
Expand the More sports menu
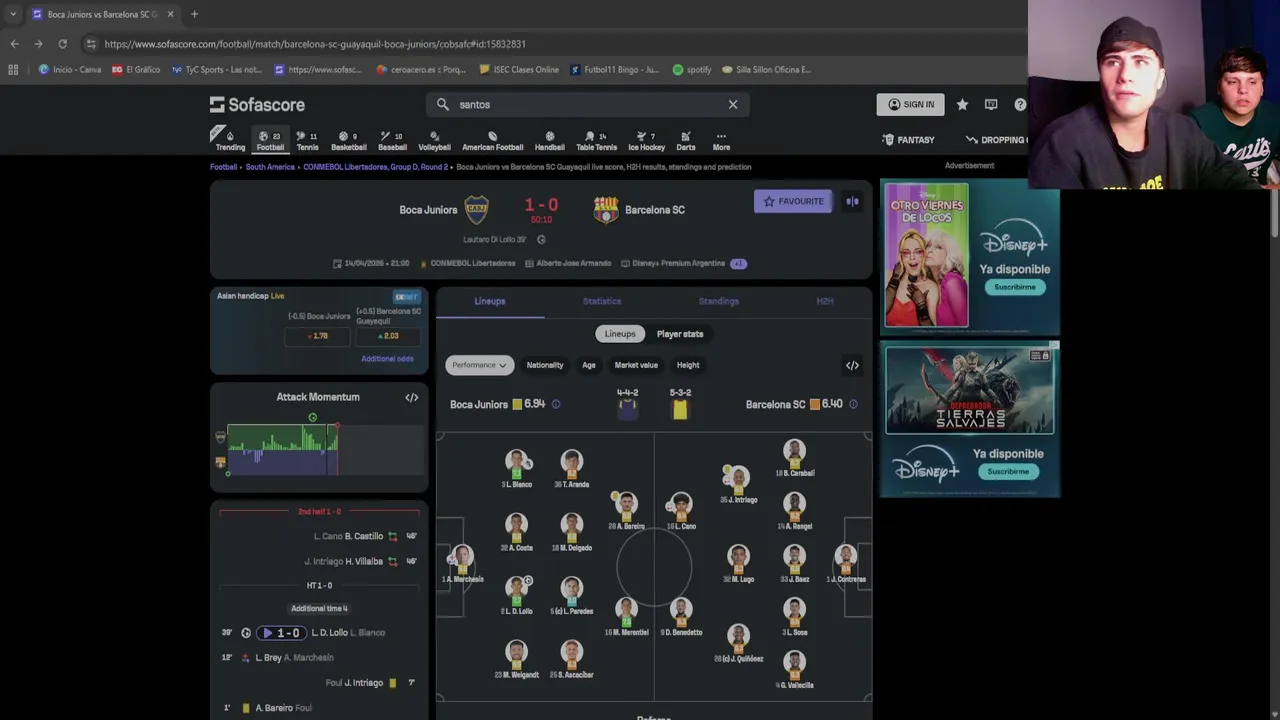click(x=721, y=140)
